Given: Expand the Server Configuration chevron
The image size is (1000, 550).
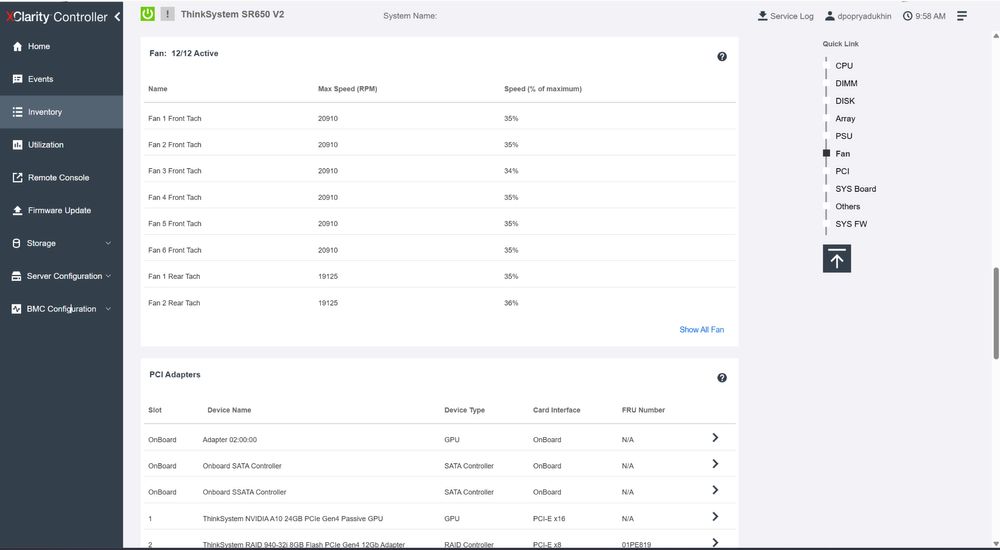Looking at the screenshot, I should 108,276.
